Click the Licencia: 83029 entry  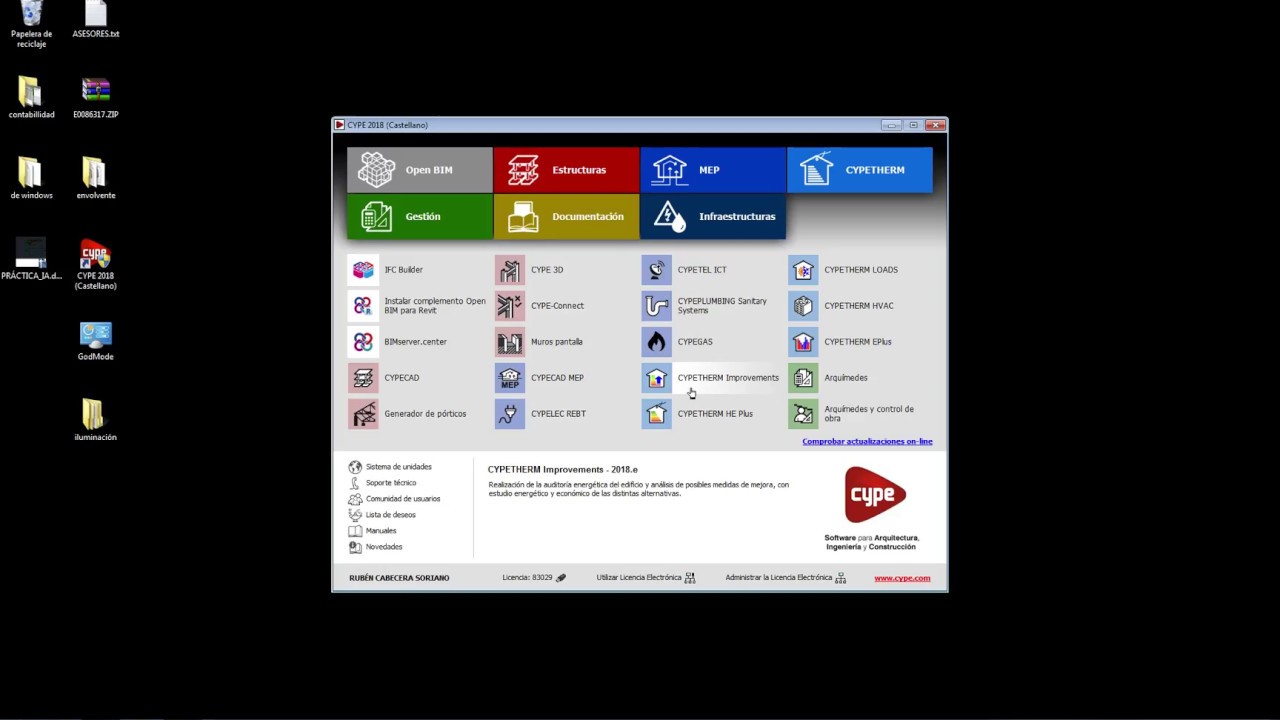[x=534, y=578]
